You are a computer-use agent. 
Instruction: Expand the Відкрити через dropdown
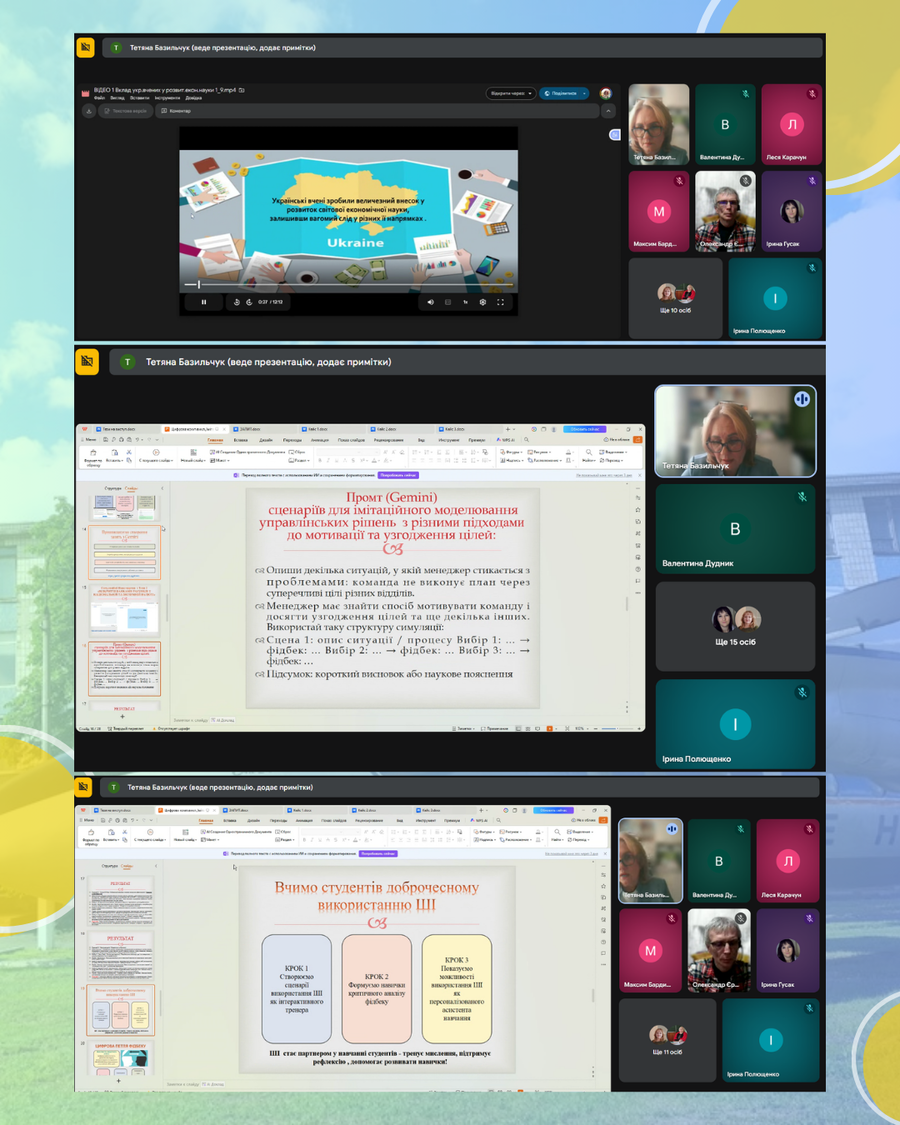pos(510,93)
